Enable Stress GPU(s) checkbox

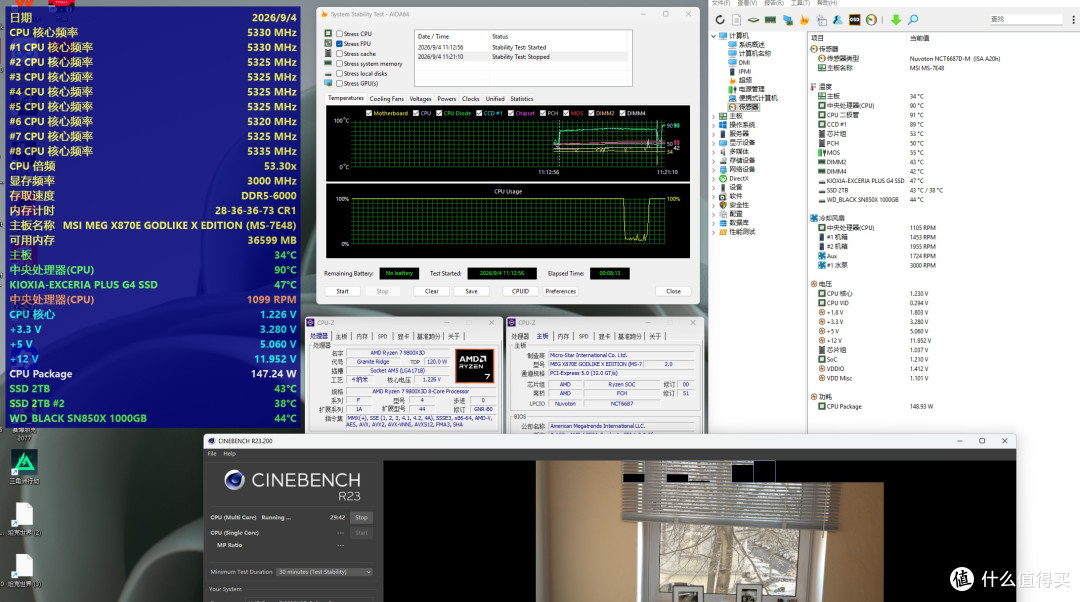(339, 83)
